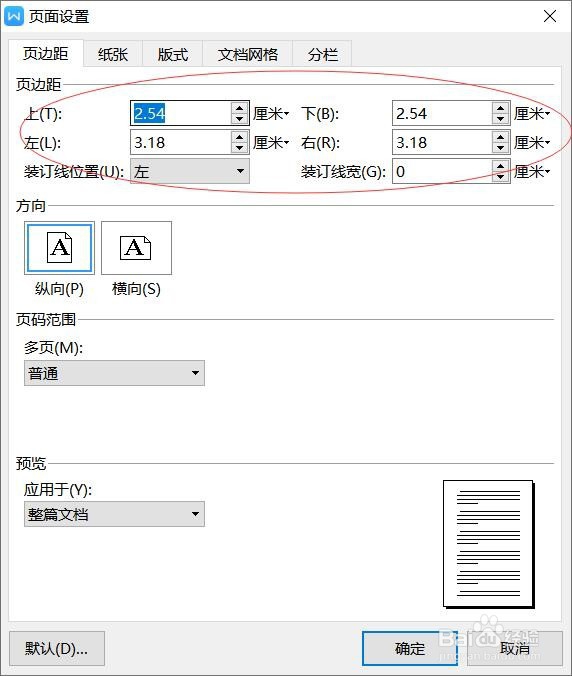This screenshot has width=572, height=676.
Task: Switch to the 文档网格 tab
Action: [247, 54]
